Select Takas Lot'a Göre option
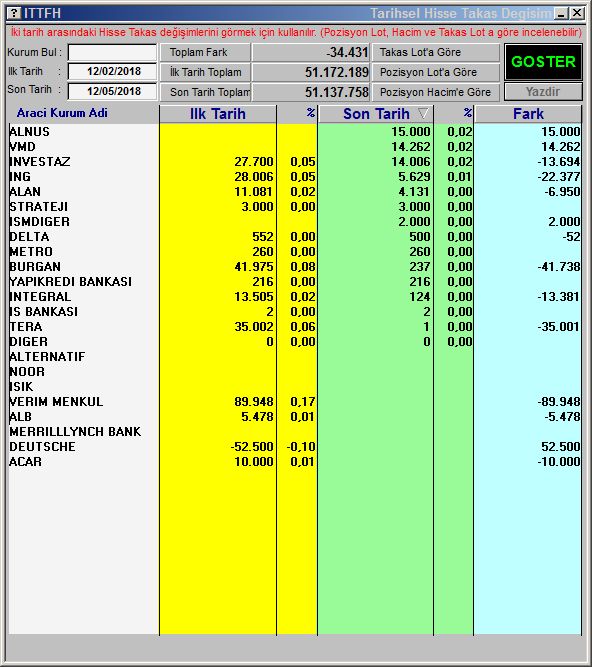Screen dimensions: 592x667 436,52
